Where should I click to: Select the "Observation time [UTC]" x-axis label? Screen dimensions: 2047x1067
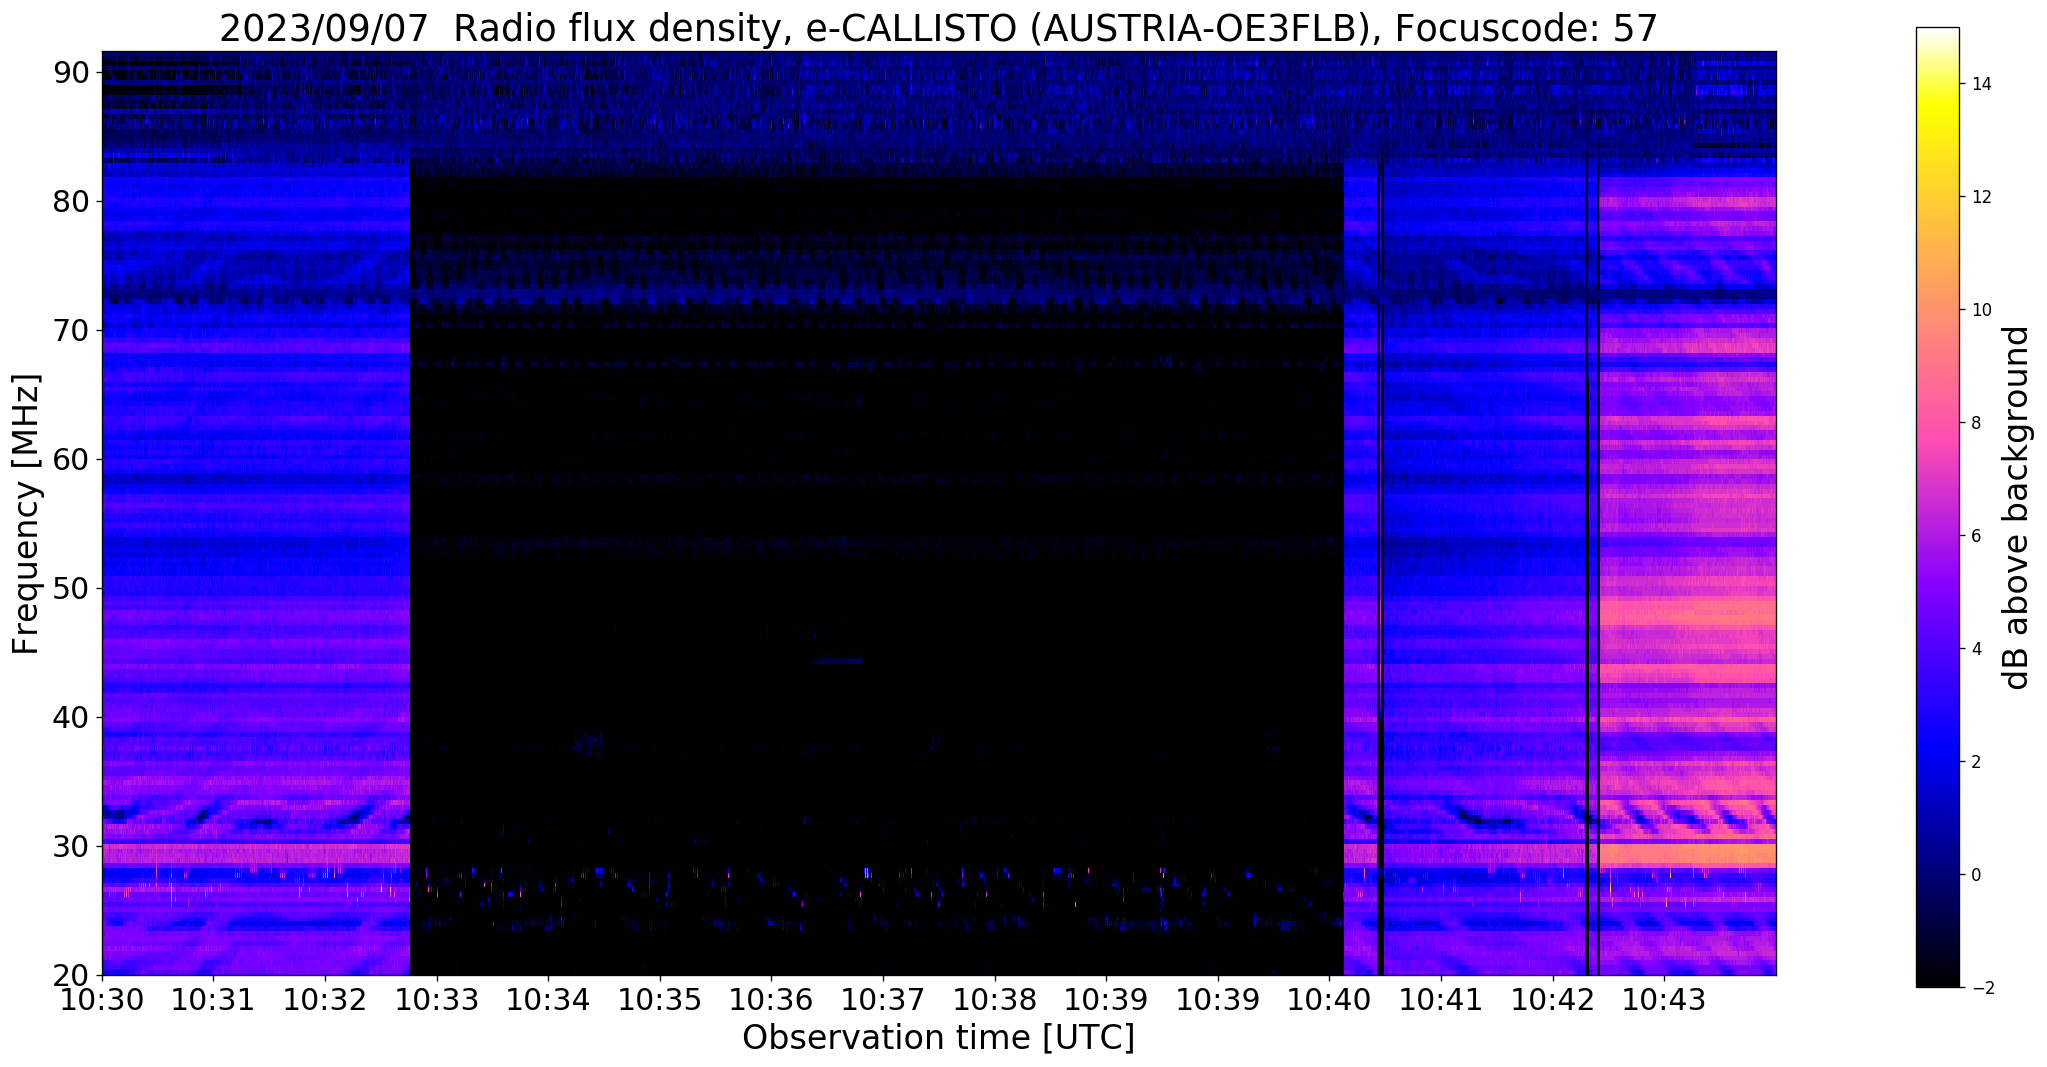point(938,1037)
